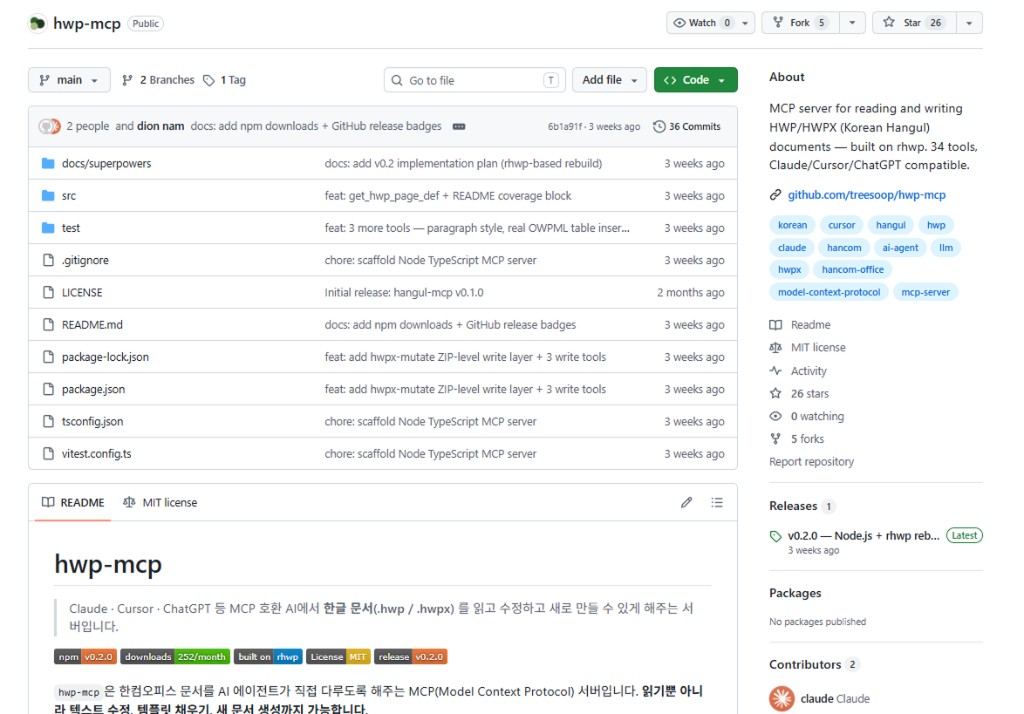
Task: View the 36 Commits history
Action: click(687, 126)
